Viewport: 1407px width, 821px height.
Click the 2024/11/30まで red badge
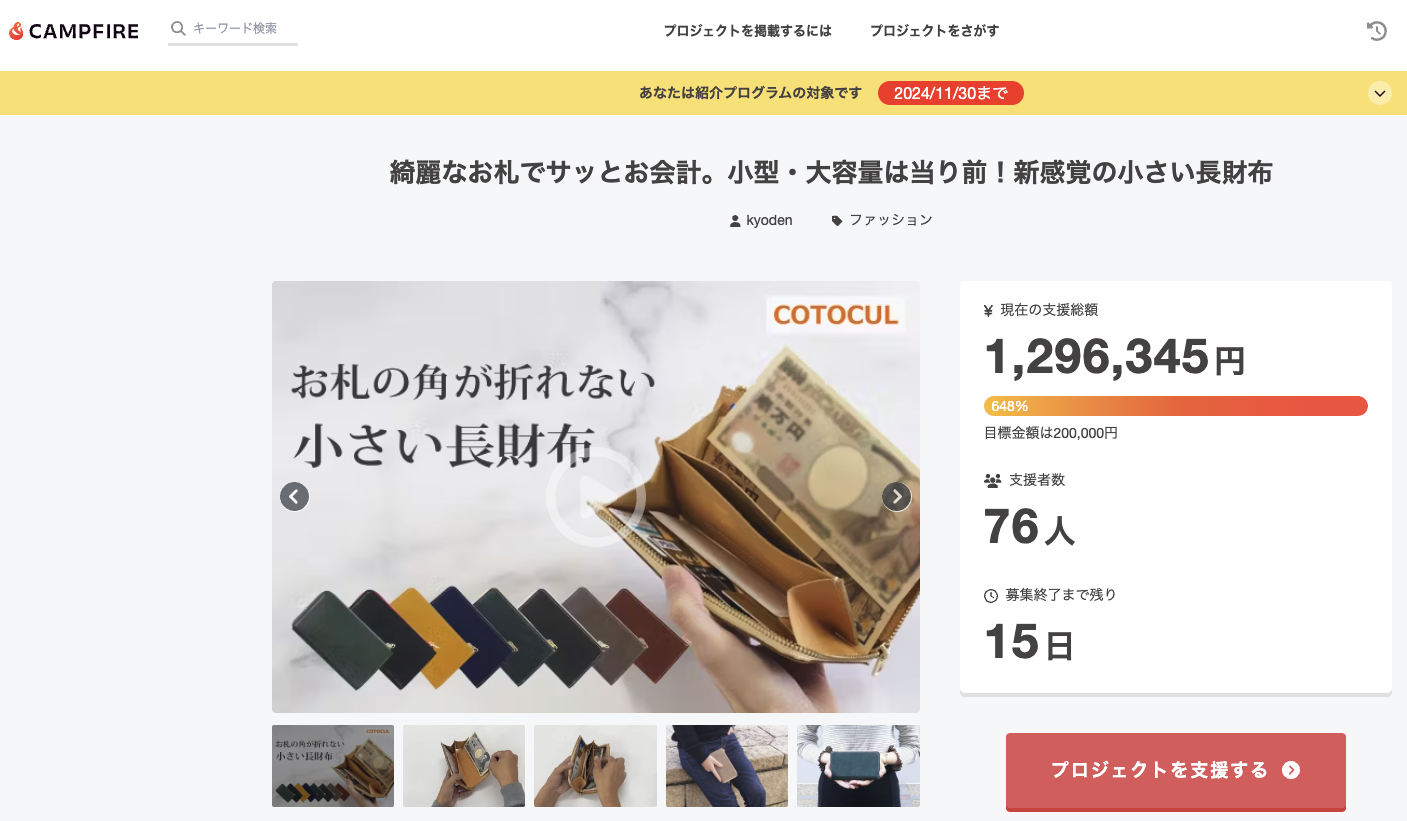pyautogui.click(x=950, y=93)
